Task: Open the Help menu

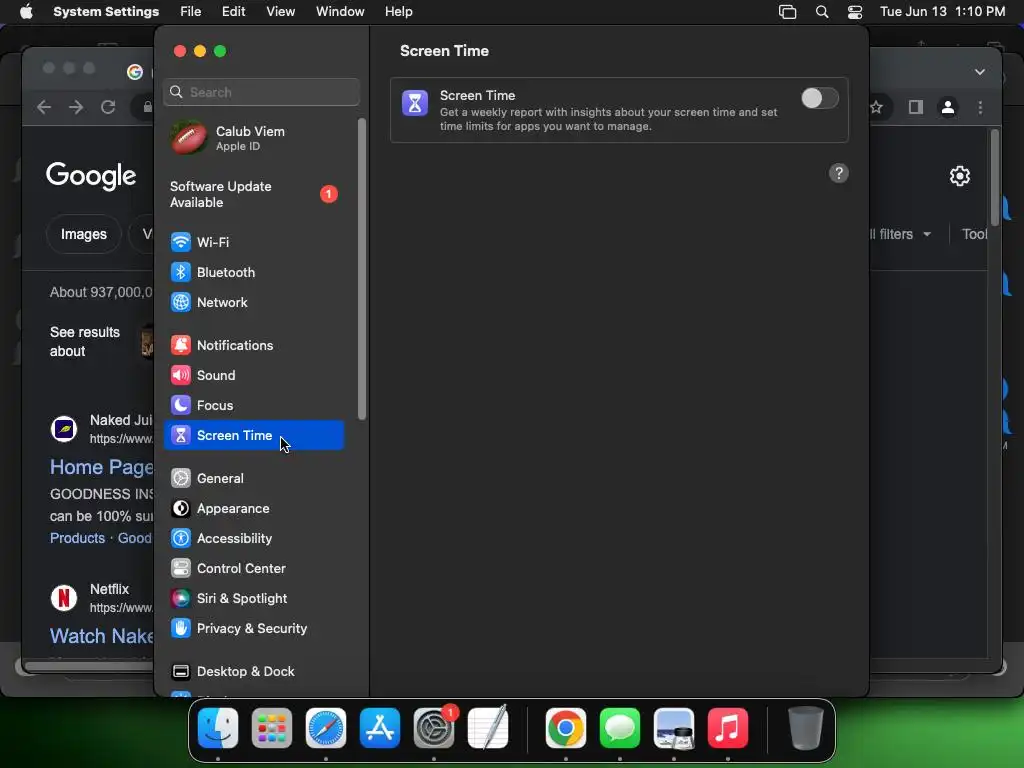Action: (398, 12)
